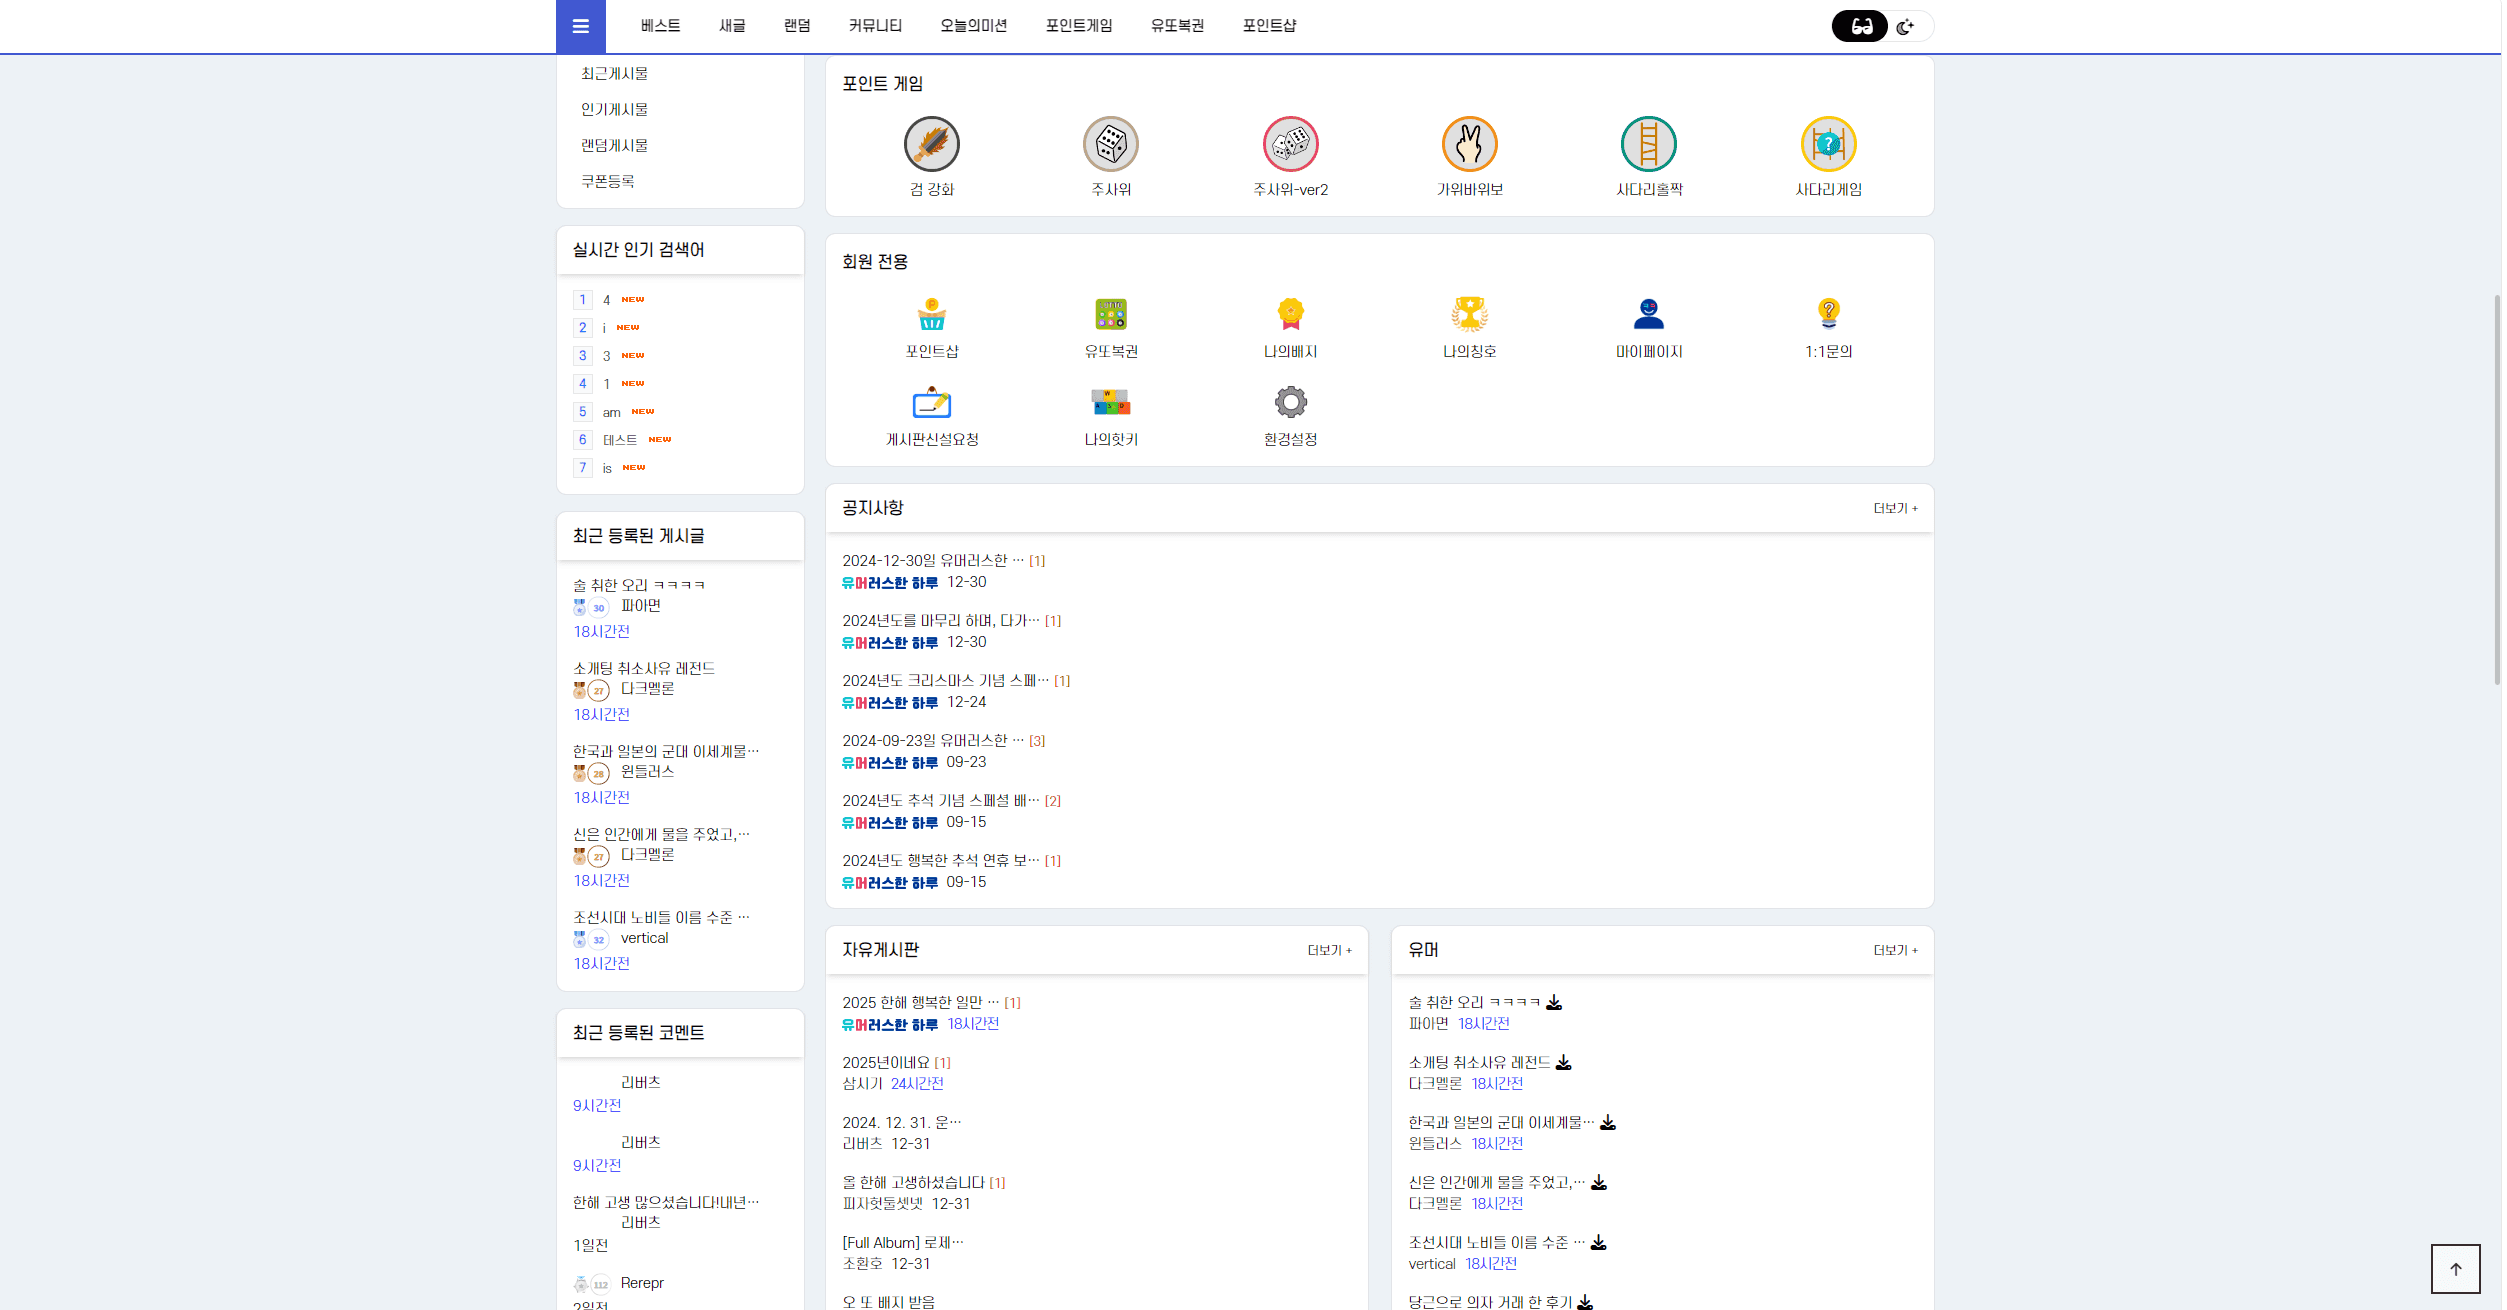Image resolution: width=2507 pixels, height=1310 pixels.
Task: Open the 쿠폰등록 sidebar link
Action: coord(608,182)
